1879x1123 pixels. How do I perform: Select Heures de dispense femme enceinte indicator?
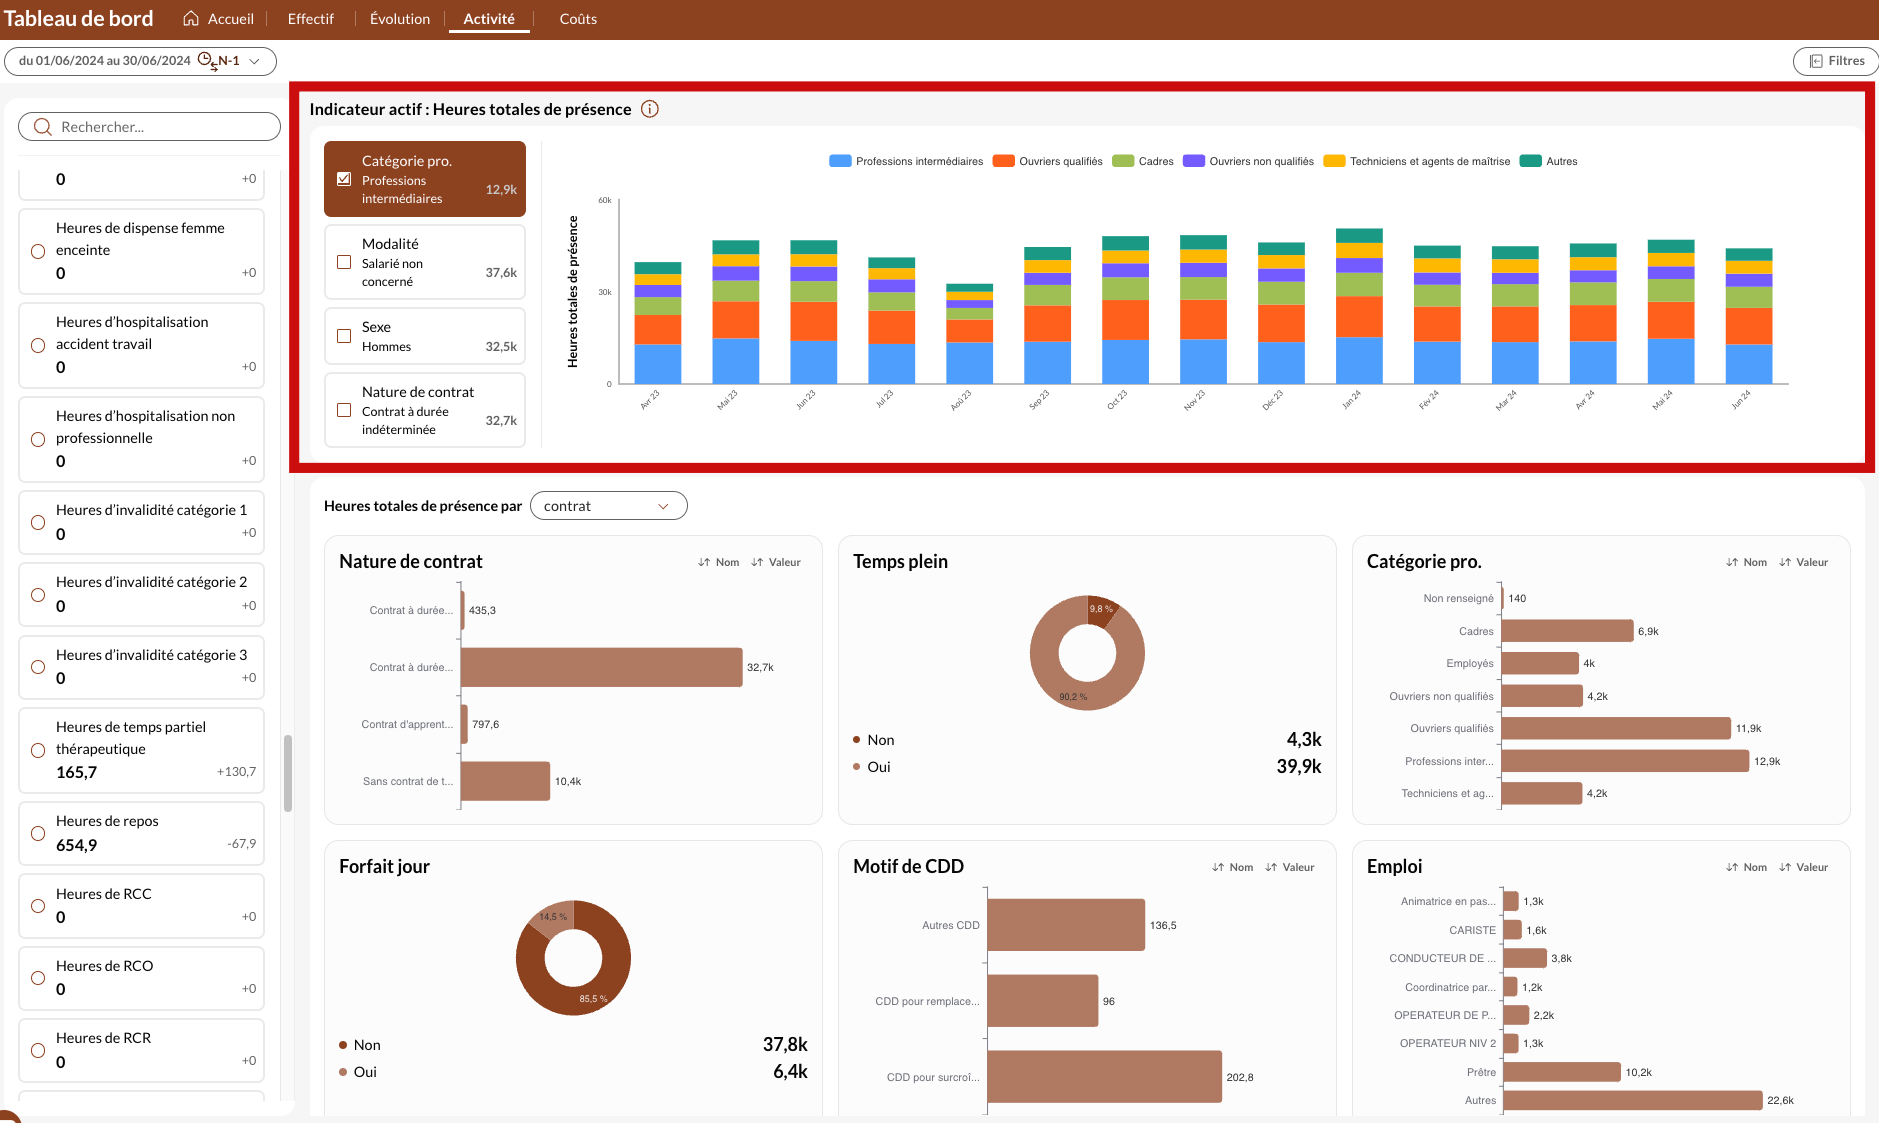[x=38, y=251]
